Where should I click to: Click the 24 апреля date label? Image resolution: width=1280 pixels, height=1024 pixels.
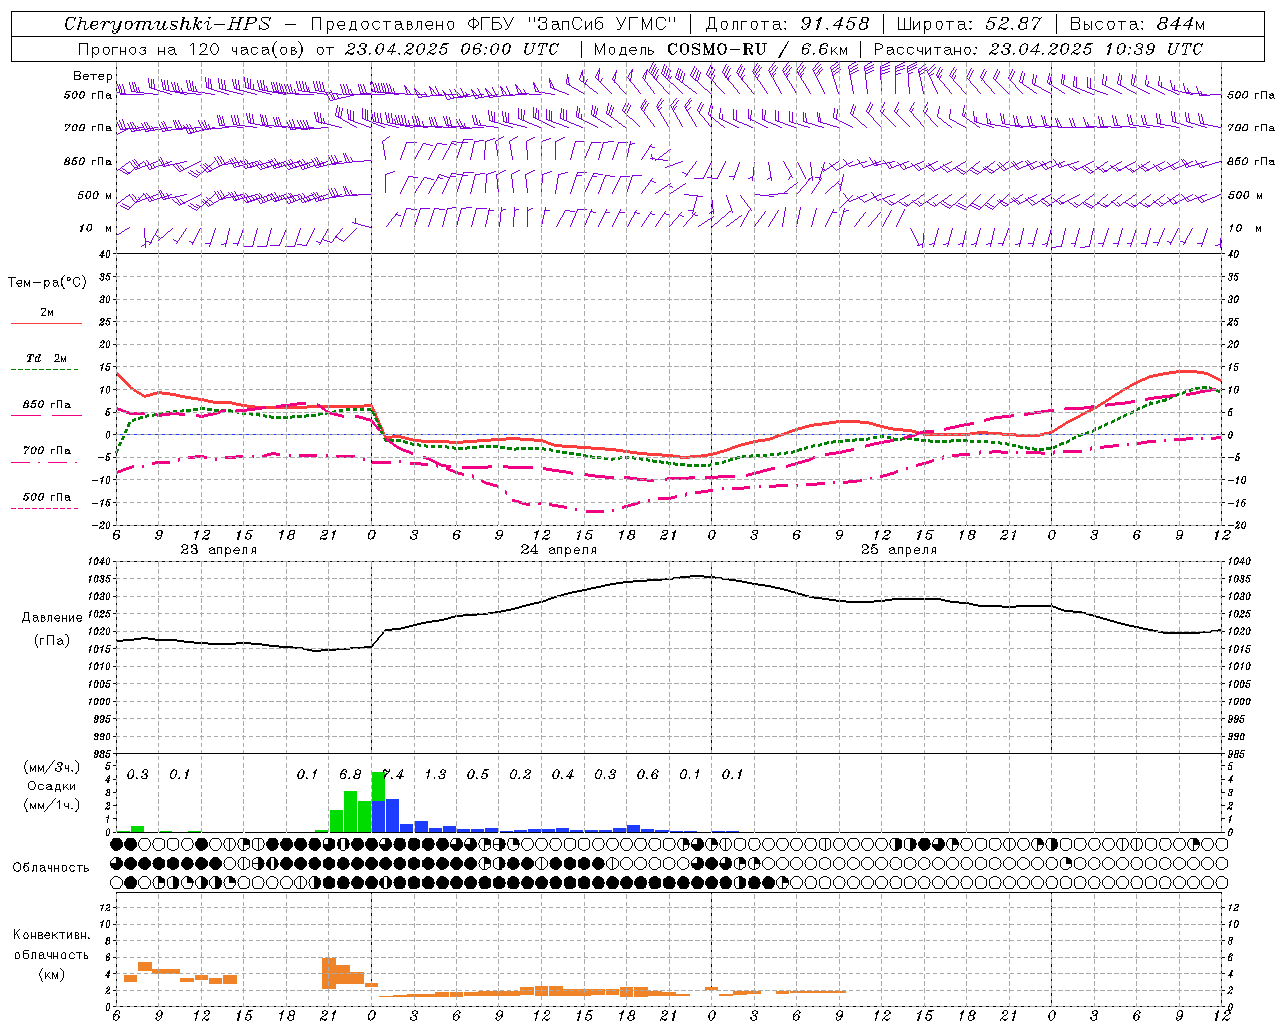point(558,550)
